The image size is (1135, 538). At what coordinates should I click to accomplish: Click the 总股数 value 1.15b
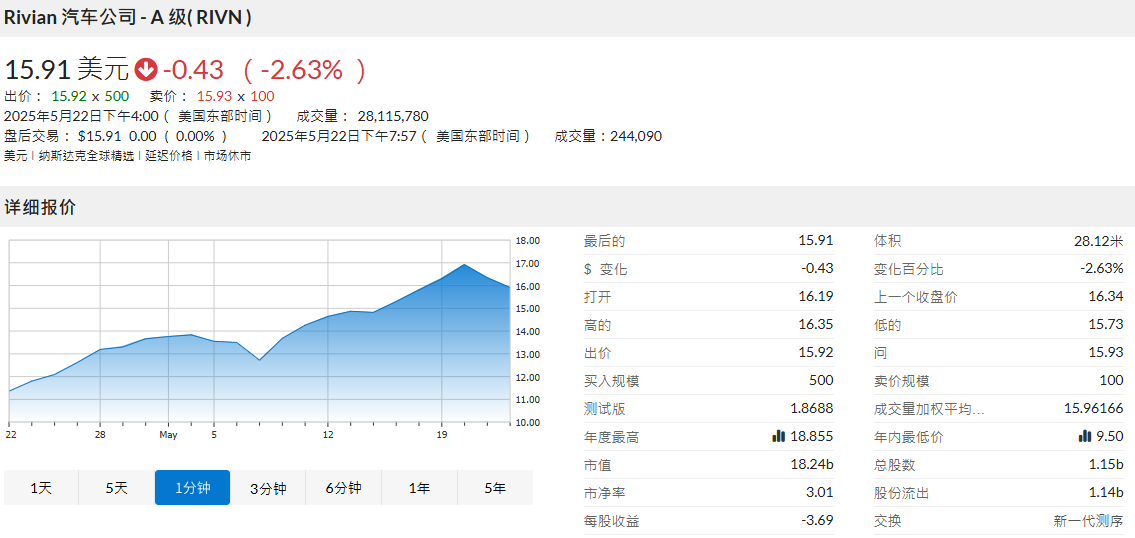pos(1106,465)
